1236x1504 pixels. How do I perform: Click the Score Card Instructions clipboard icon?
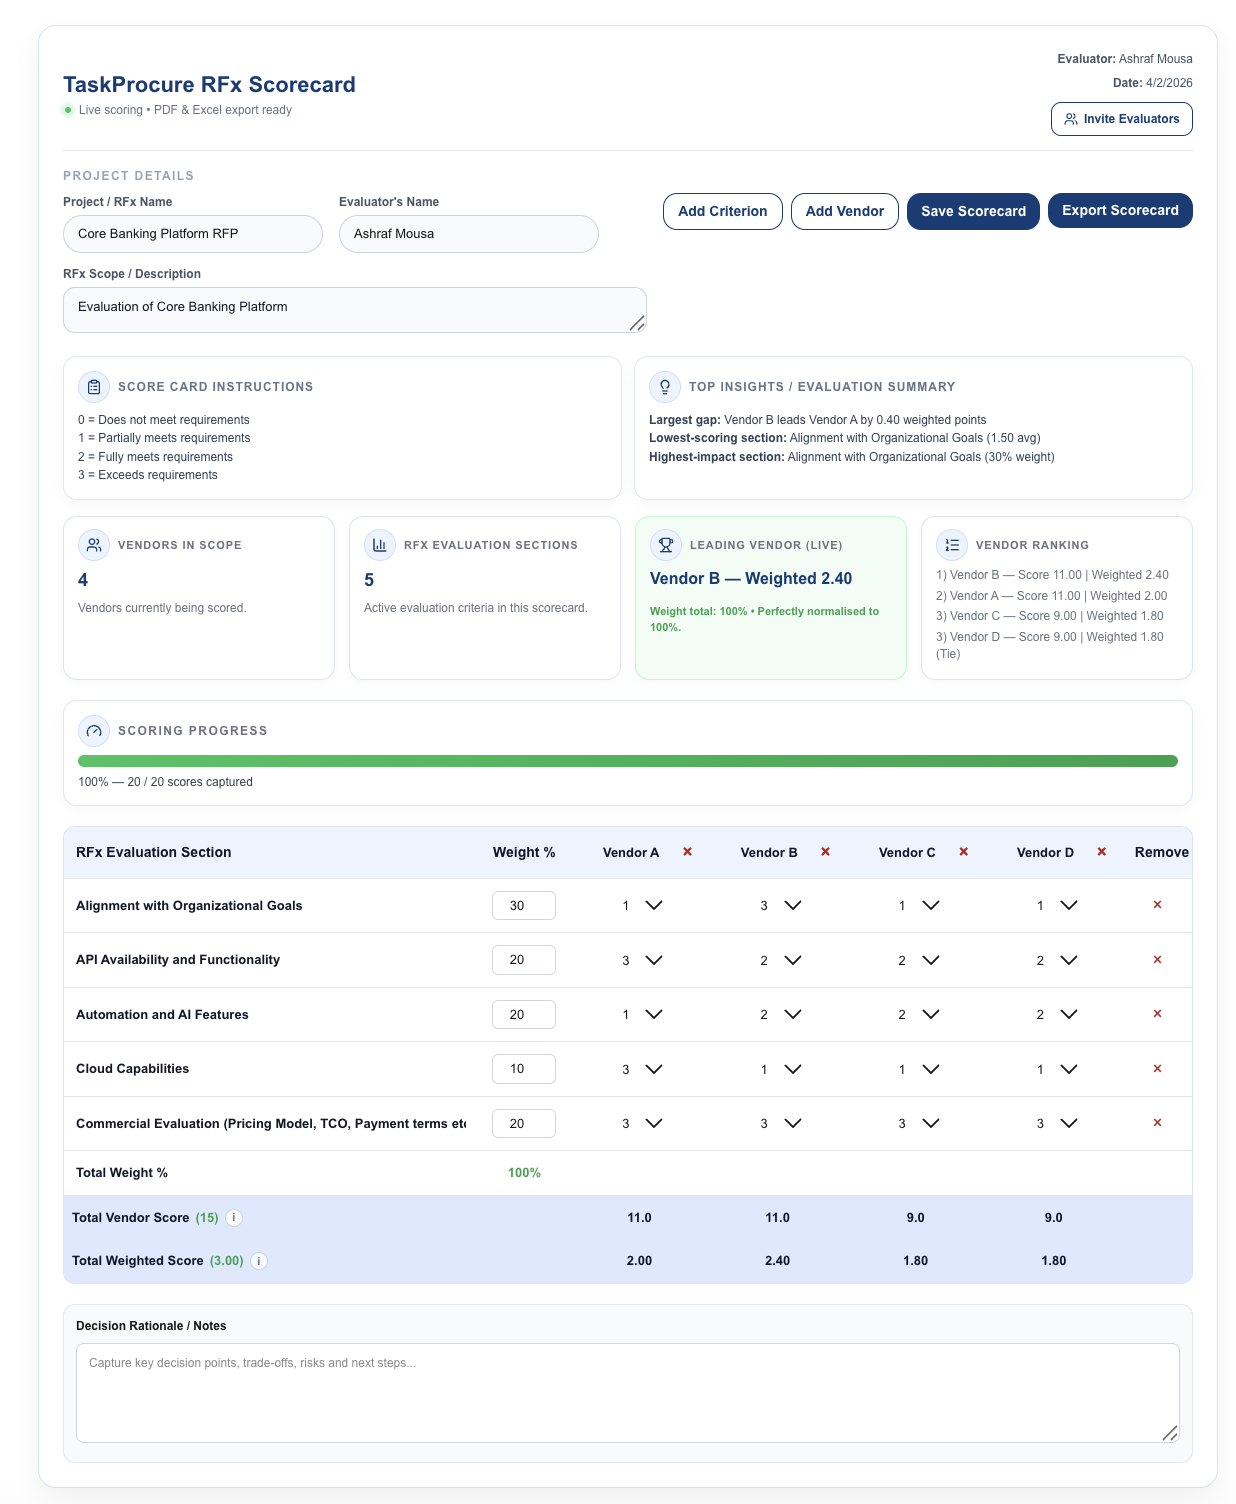click(94, 387)
